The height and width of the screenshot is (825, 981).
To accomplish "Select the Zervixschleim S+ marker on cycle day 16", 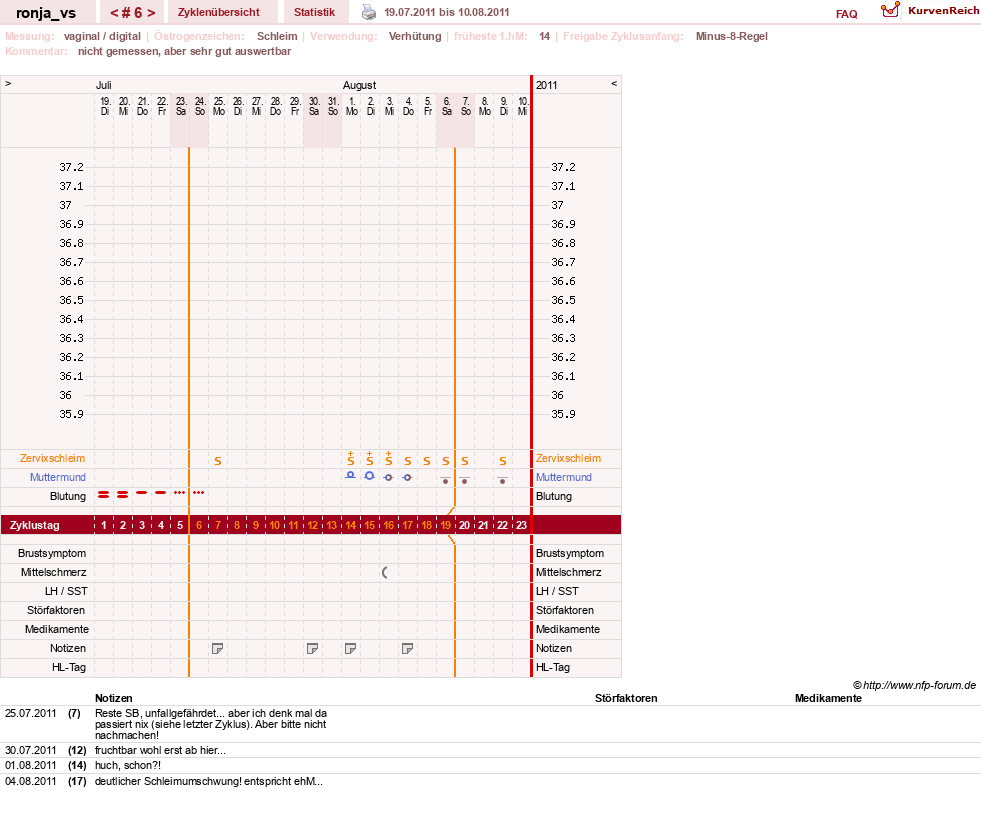I will coord(389,458).
